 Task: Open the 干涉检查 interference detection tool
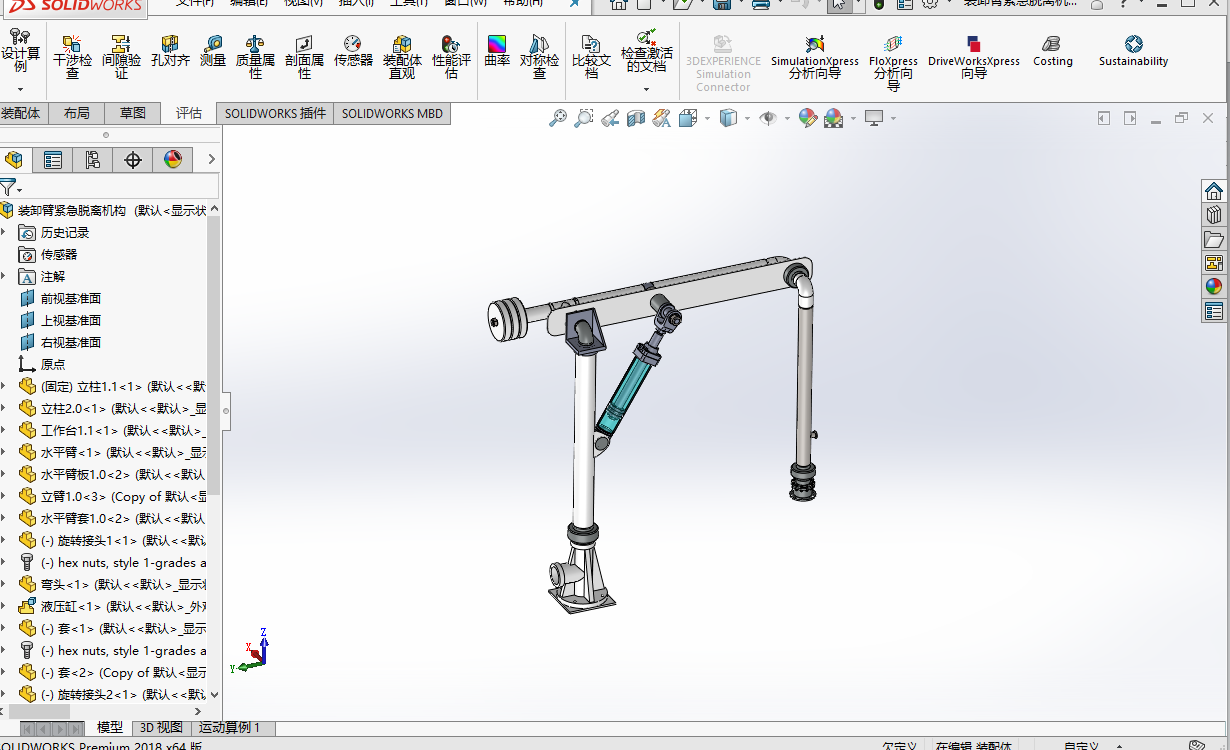click(x=72, y=58)
